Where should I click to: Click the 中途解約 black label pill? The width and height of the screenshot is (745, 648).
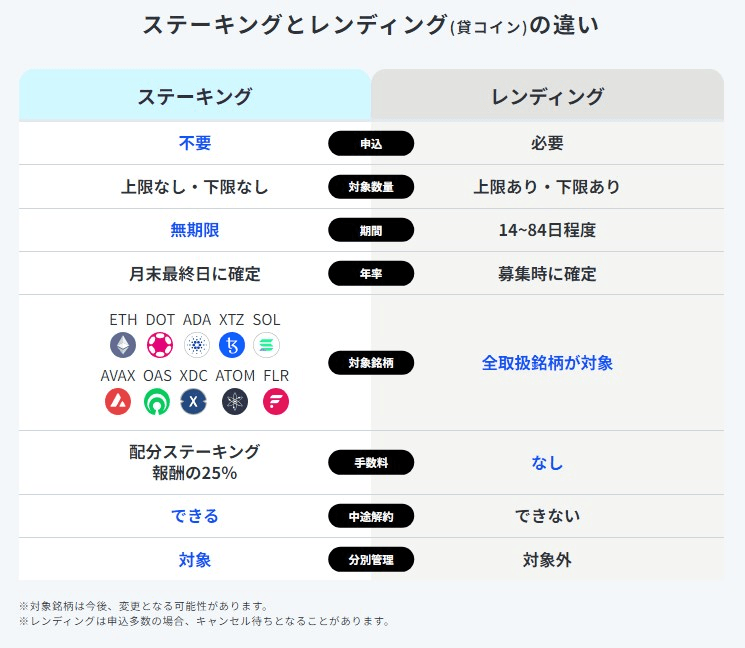tap(371, 516)
